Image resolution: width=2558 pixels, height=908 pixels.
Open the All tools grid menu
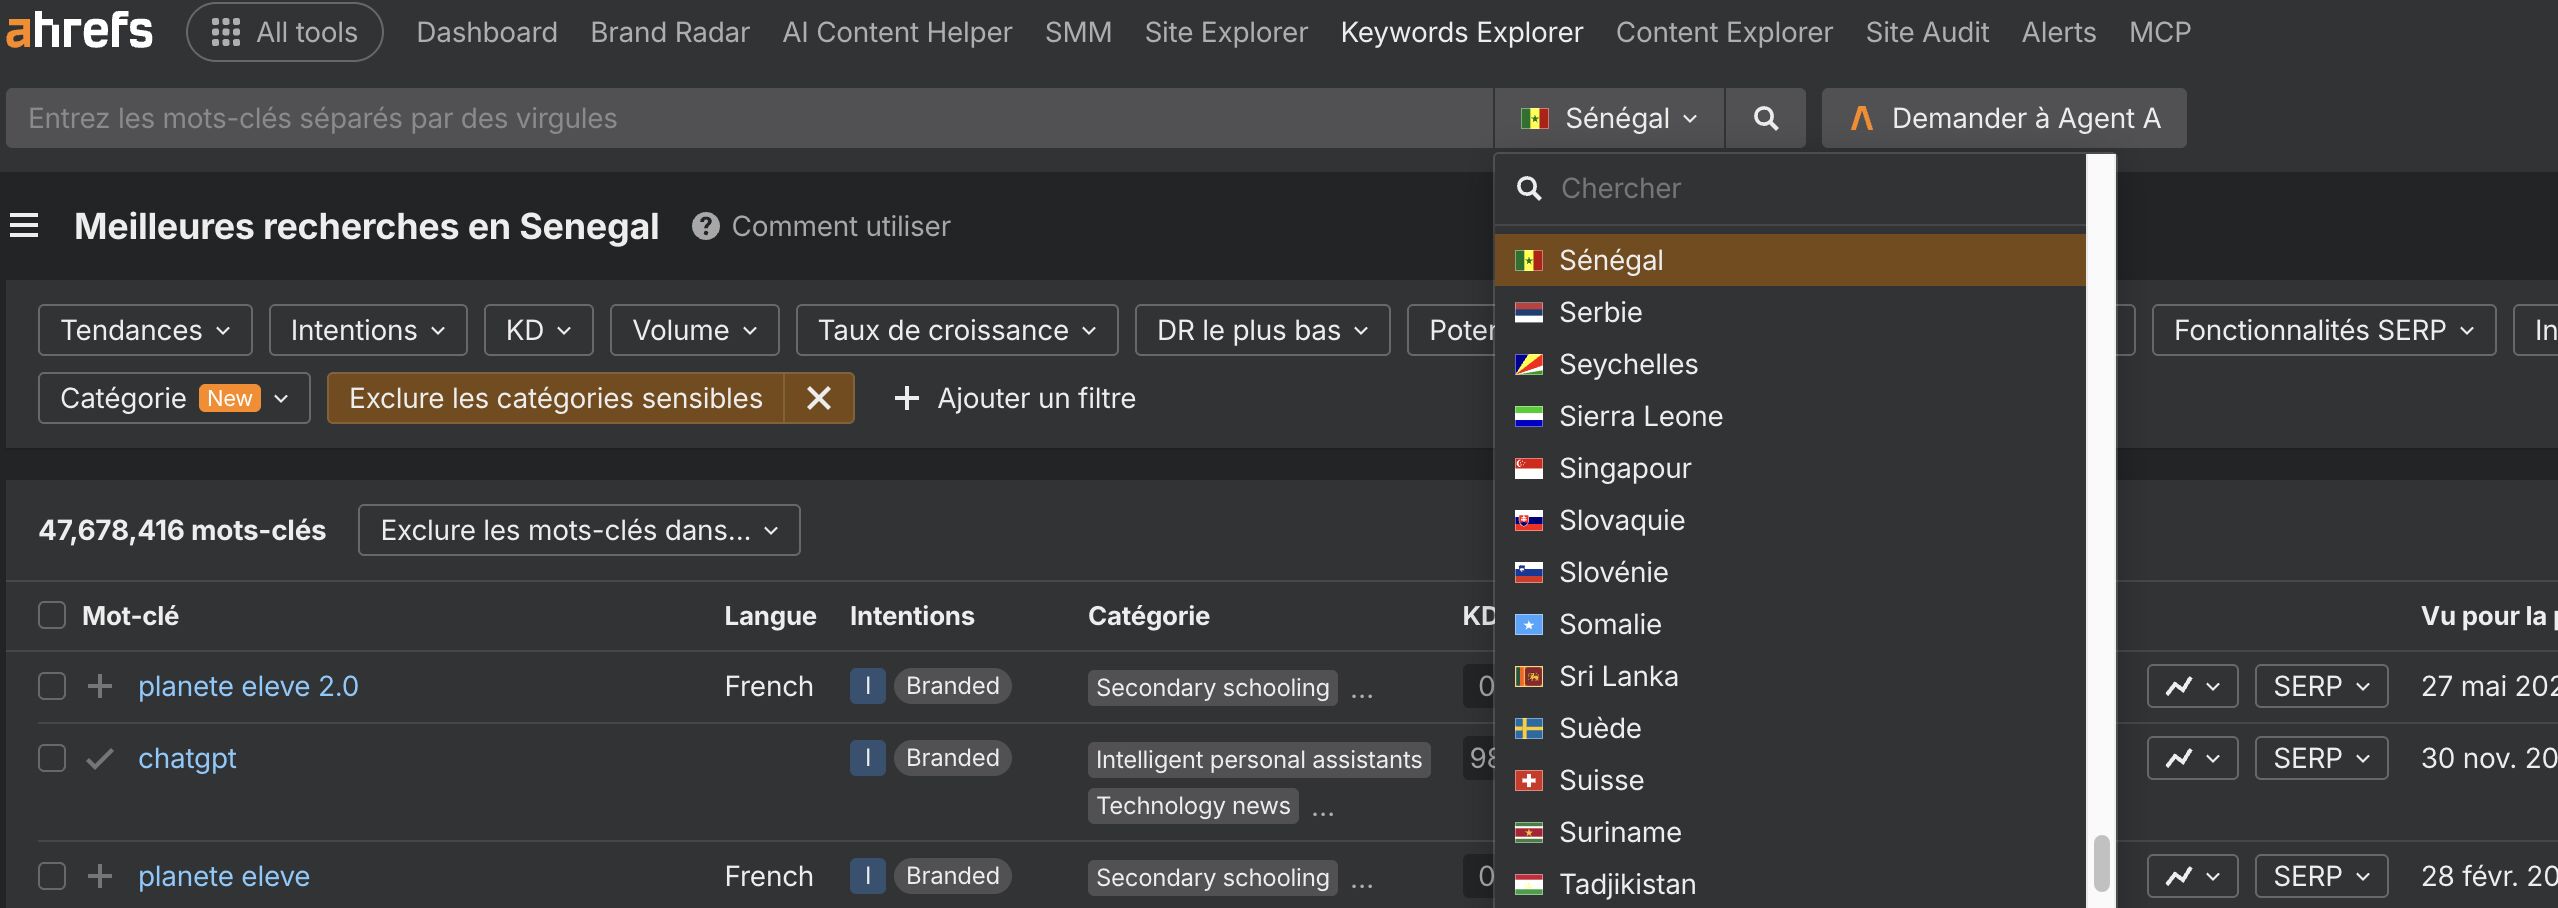[x=285, y=32]
